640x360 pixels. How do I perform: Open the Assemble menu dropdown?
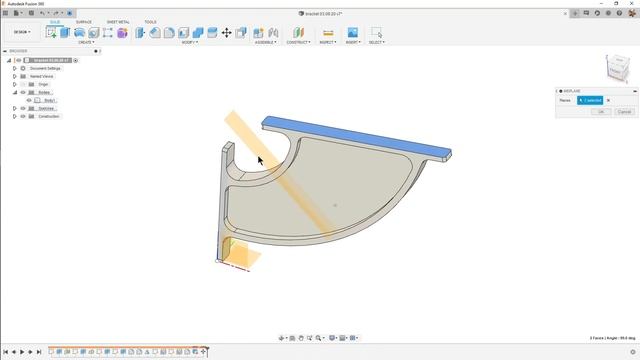pyautogui.click(x=266, y=42)
